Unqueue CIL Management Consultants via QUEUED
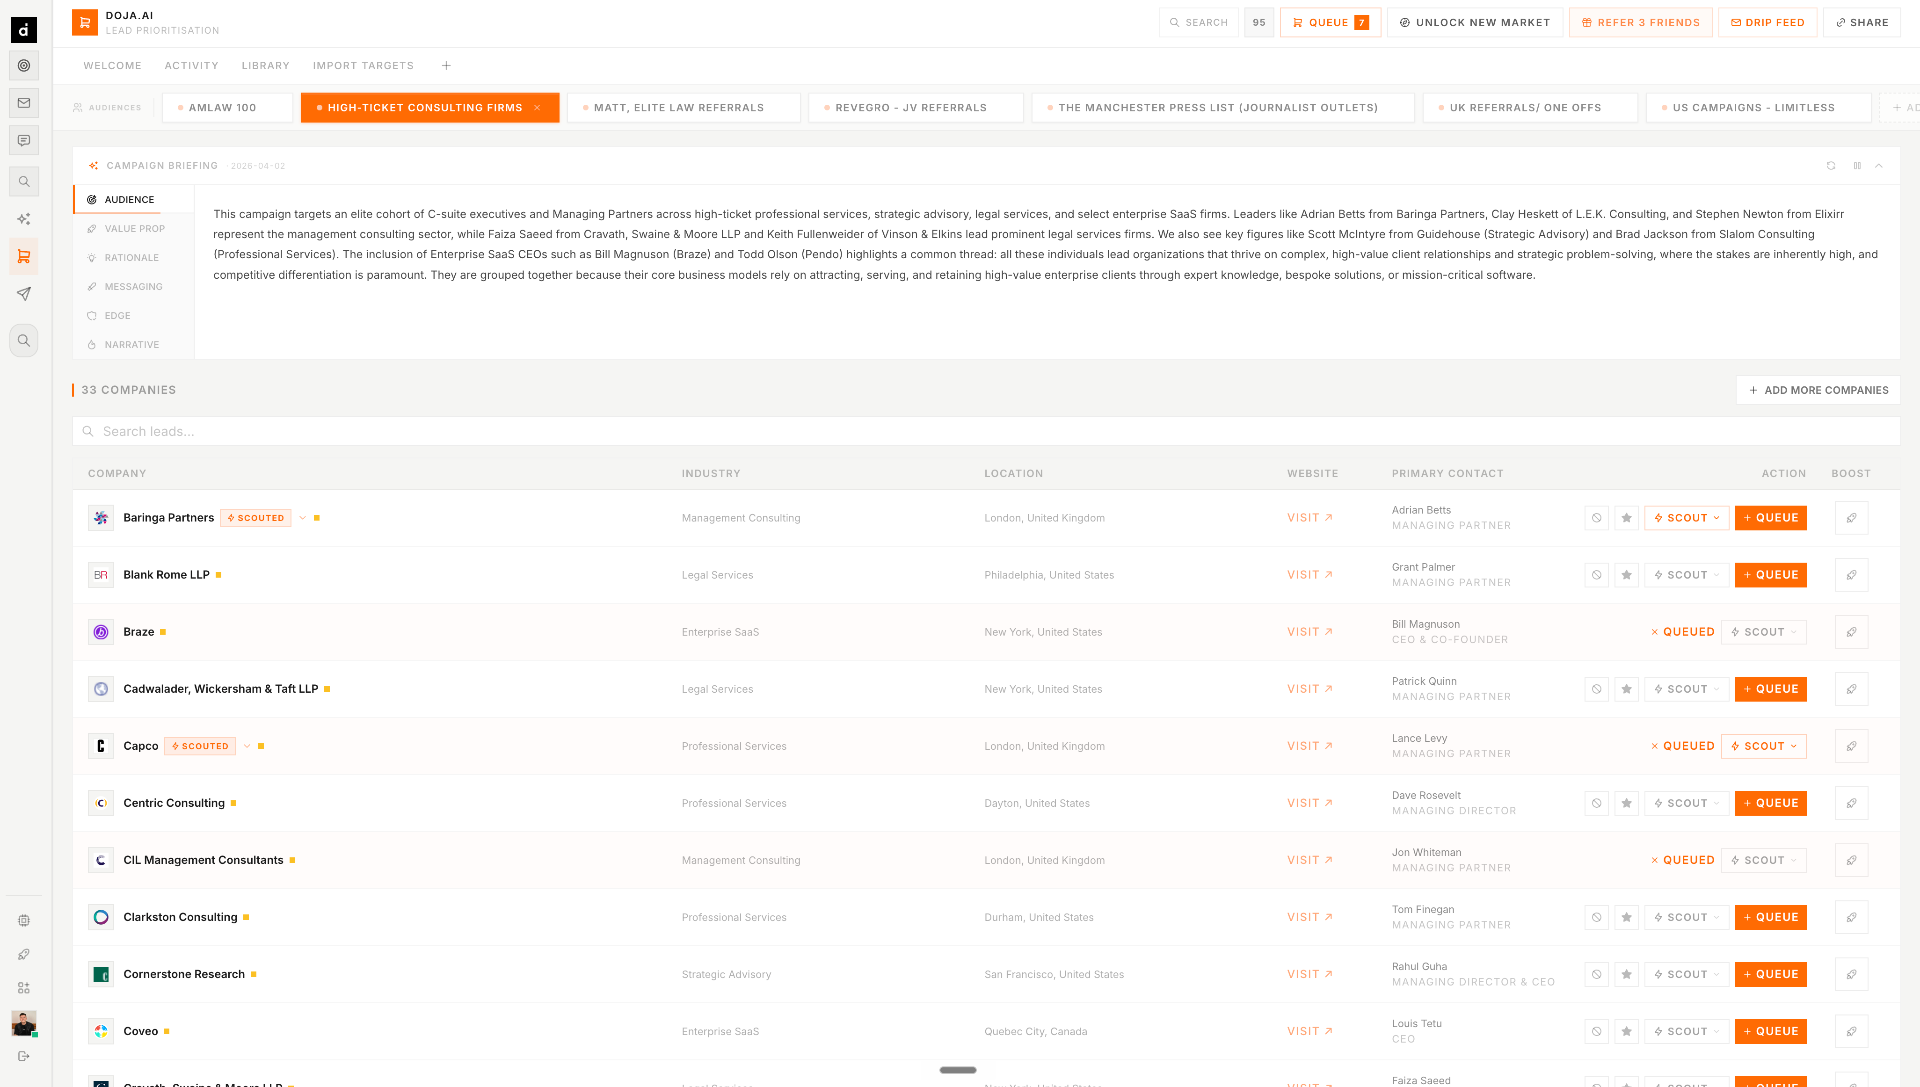Screen dimensions: 1920x1087 (1683, 860)
